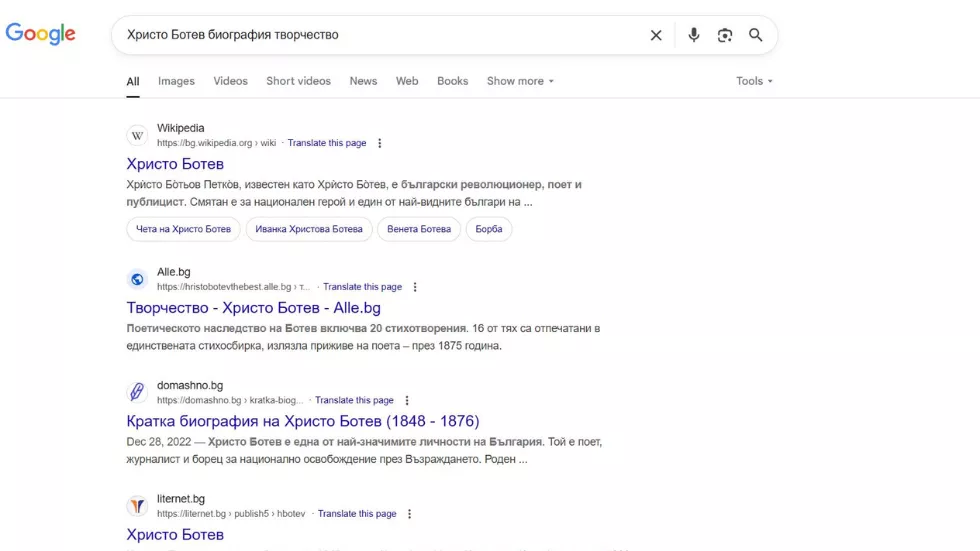Translate the domashno.bg result page
Viewport: 980px width, 551px height.
(354, 400)
